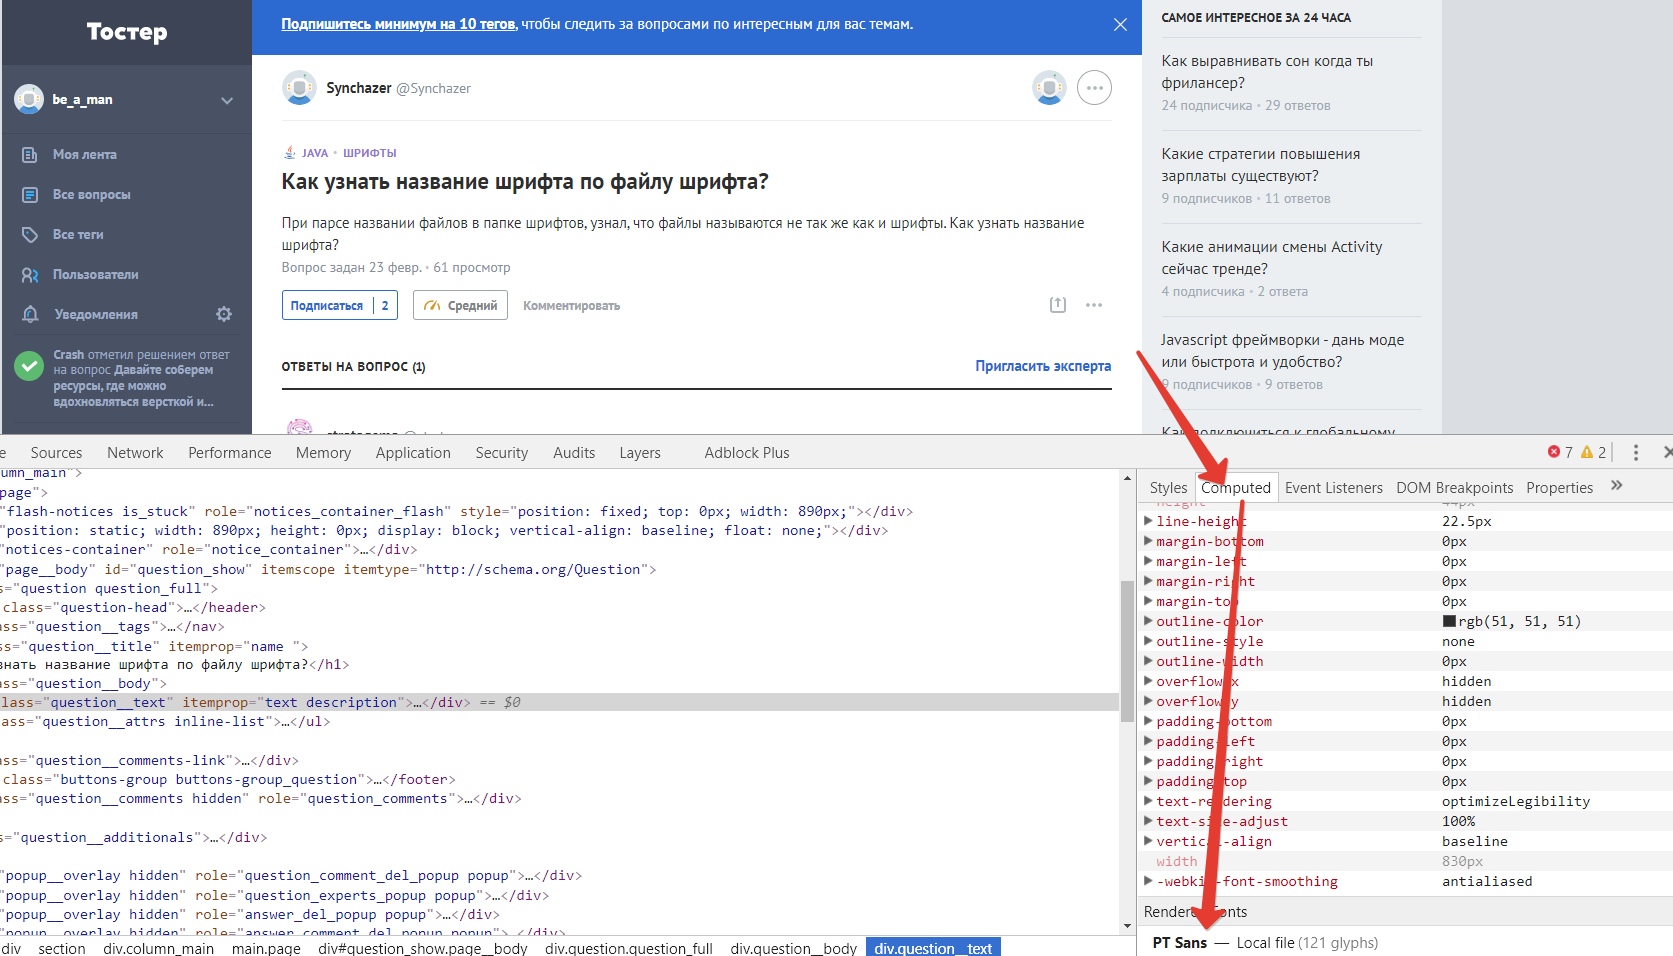Screen dimensions: 1673x956
Task: Click the yellow warning count icon
Action: 1587,452
